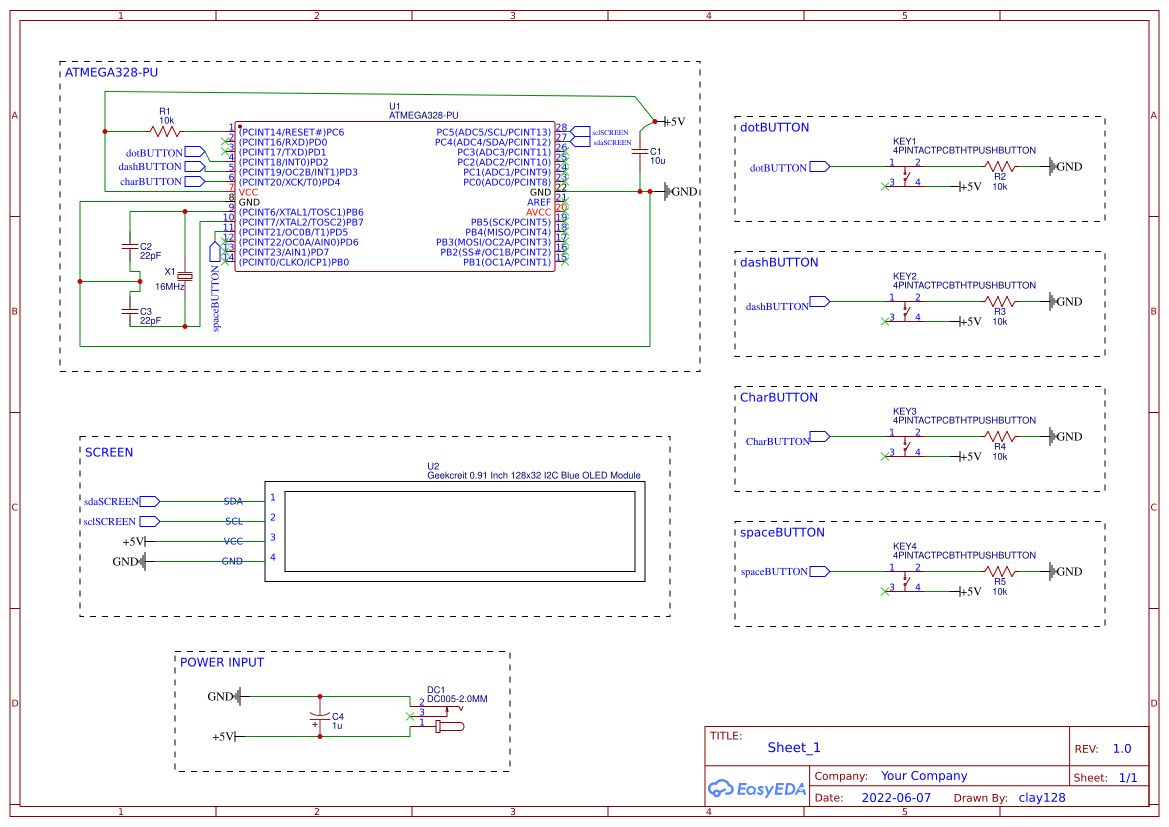
Task: Select the C3 22pF capacitor symbol
Action: [x=130, y=311]
